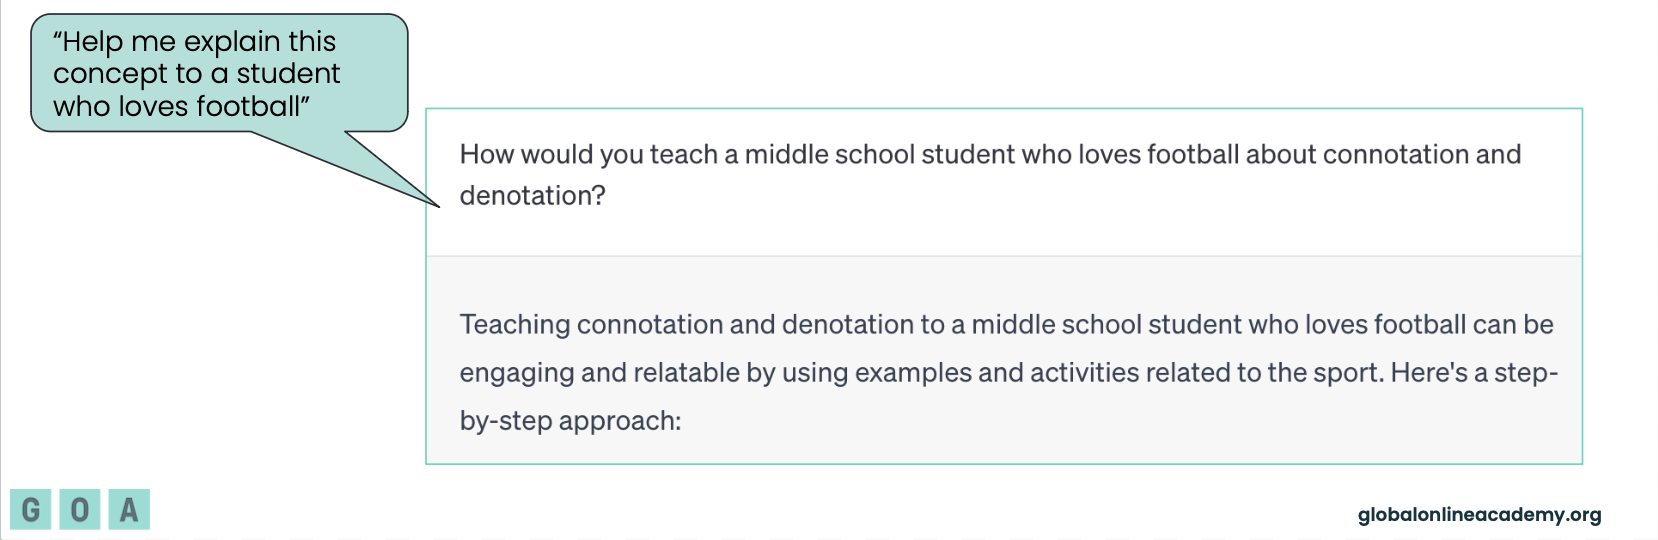
Task: Click the G tile in GOA logo
Action: [31, 510]
